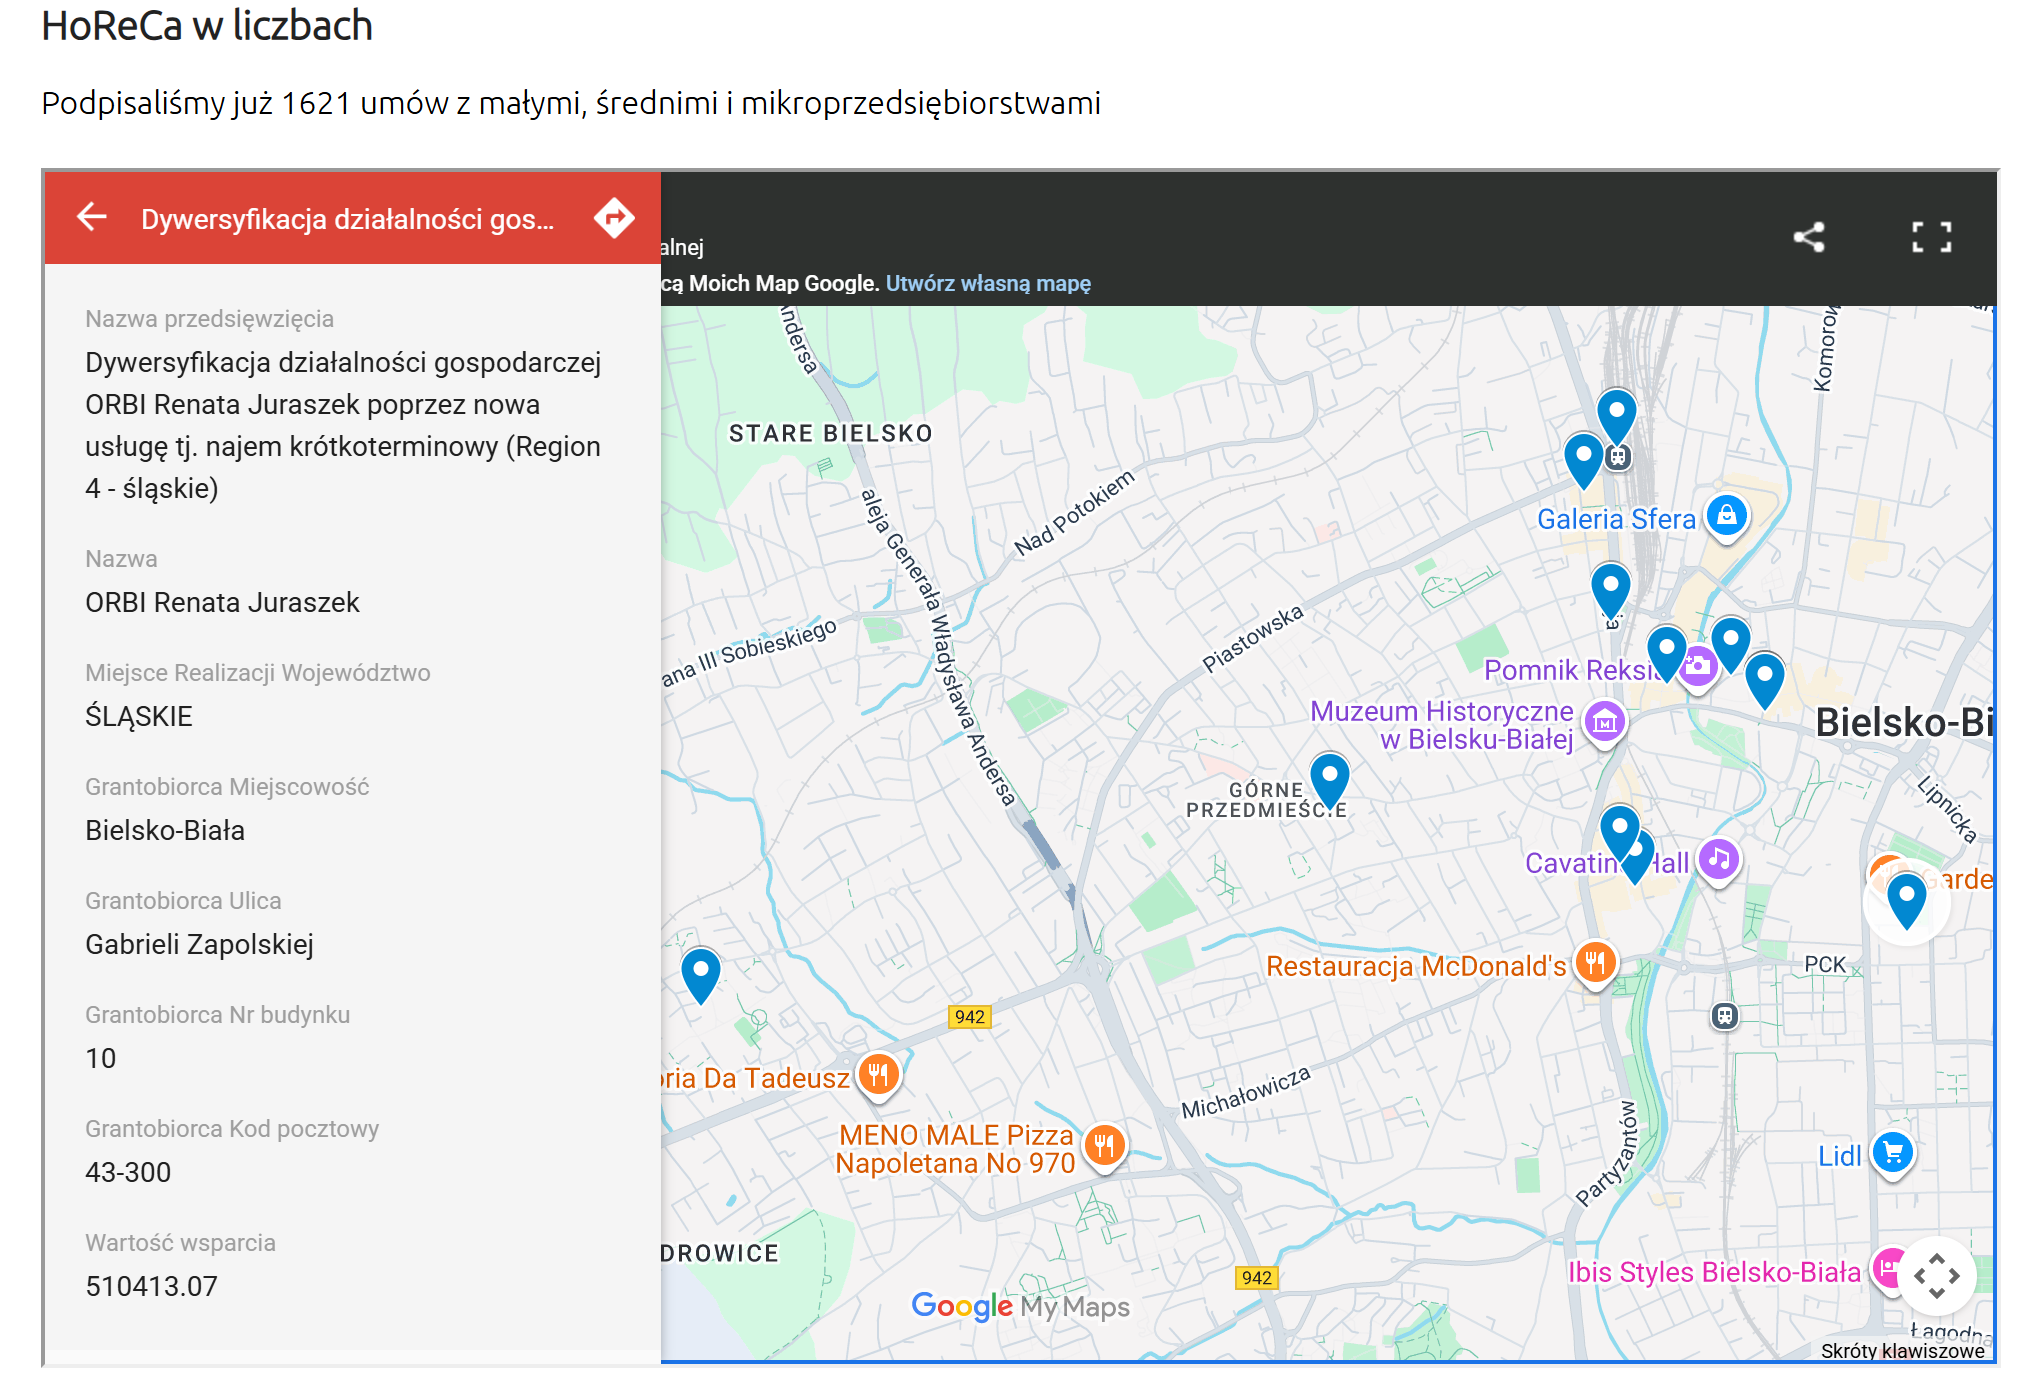
Task: Click Ibis Styles Bielsko-Biała hotel label
Action: [1713, 1272]
